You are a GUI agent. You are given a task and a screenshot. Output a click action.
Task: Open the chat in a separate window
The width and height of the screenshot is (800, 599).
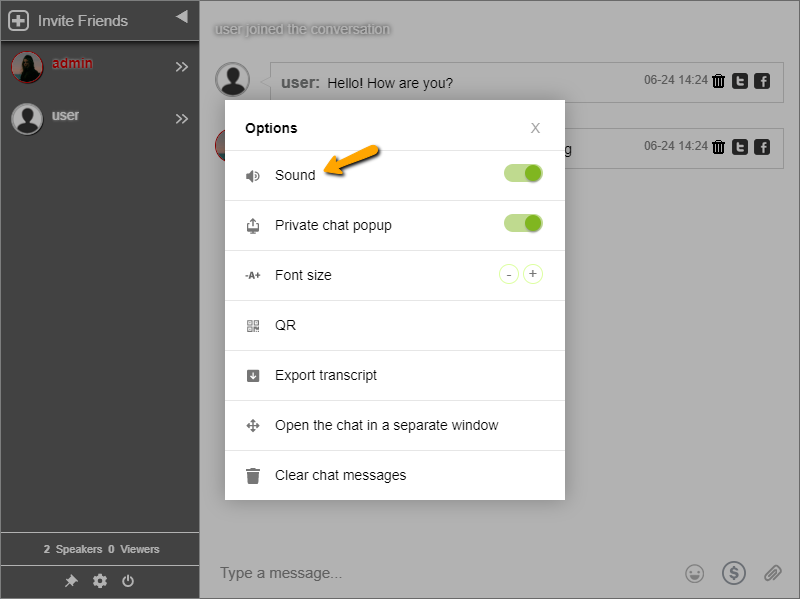tap(386, 425)
